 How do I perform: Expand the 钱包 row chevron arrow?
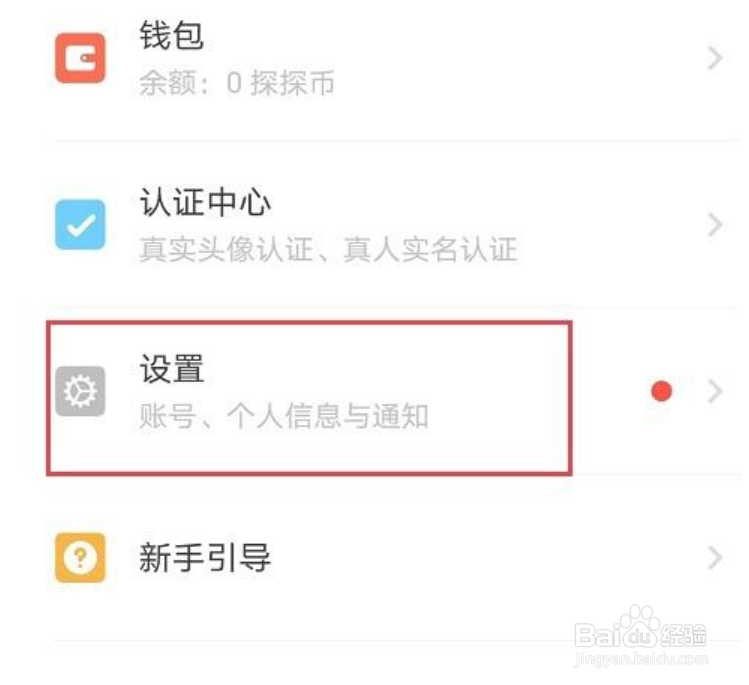[x=715, y=58]
